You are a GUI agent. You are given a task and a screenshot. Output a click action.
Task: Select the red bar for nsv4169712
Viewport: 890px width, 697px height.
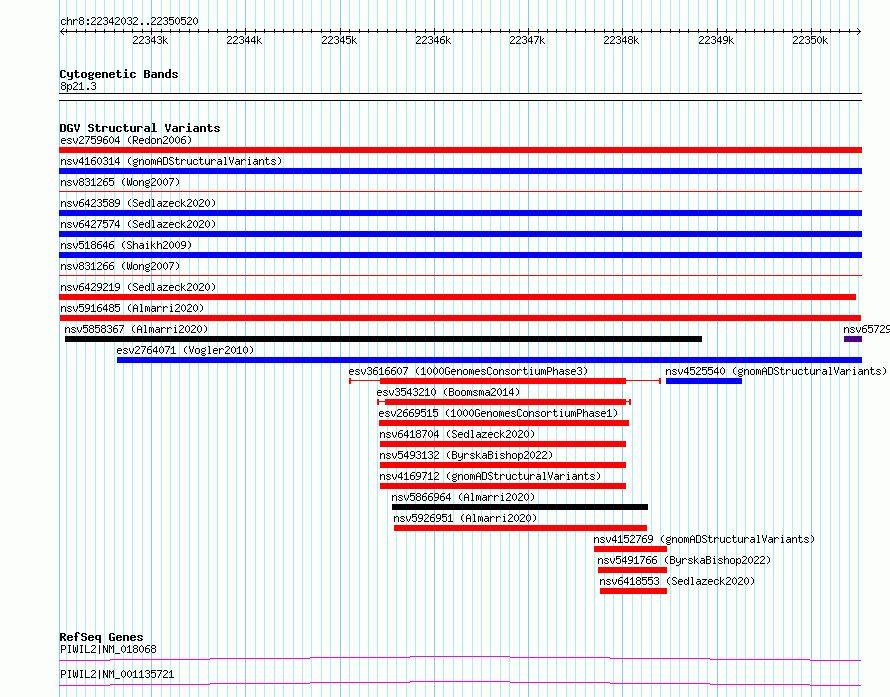[x=503, y=486]
